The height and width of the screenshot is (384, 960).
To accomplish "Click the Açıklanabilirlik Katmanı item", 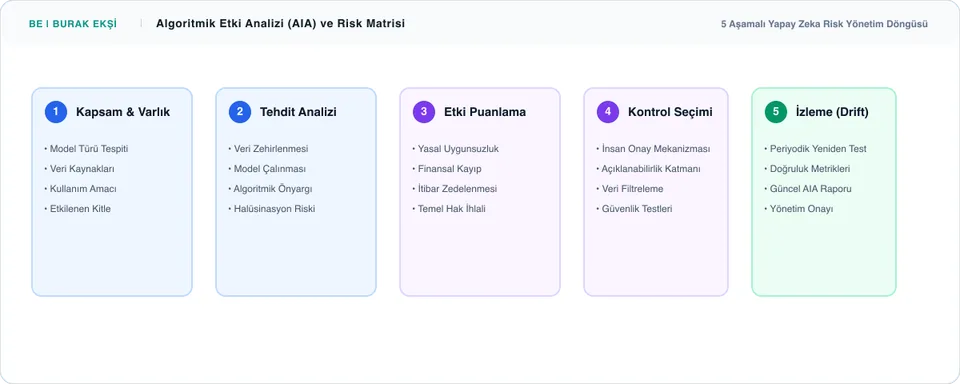I will click(648, 168).
